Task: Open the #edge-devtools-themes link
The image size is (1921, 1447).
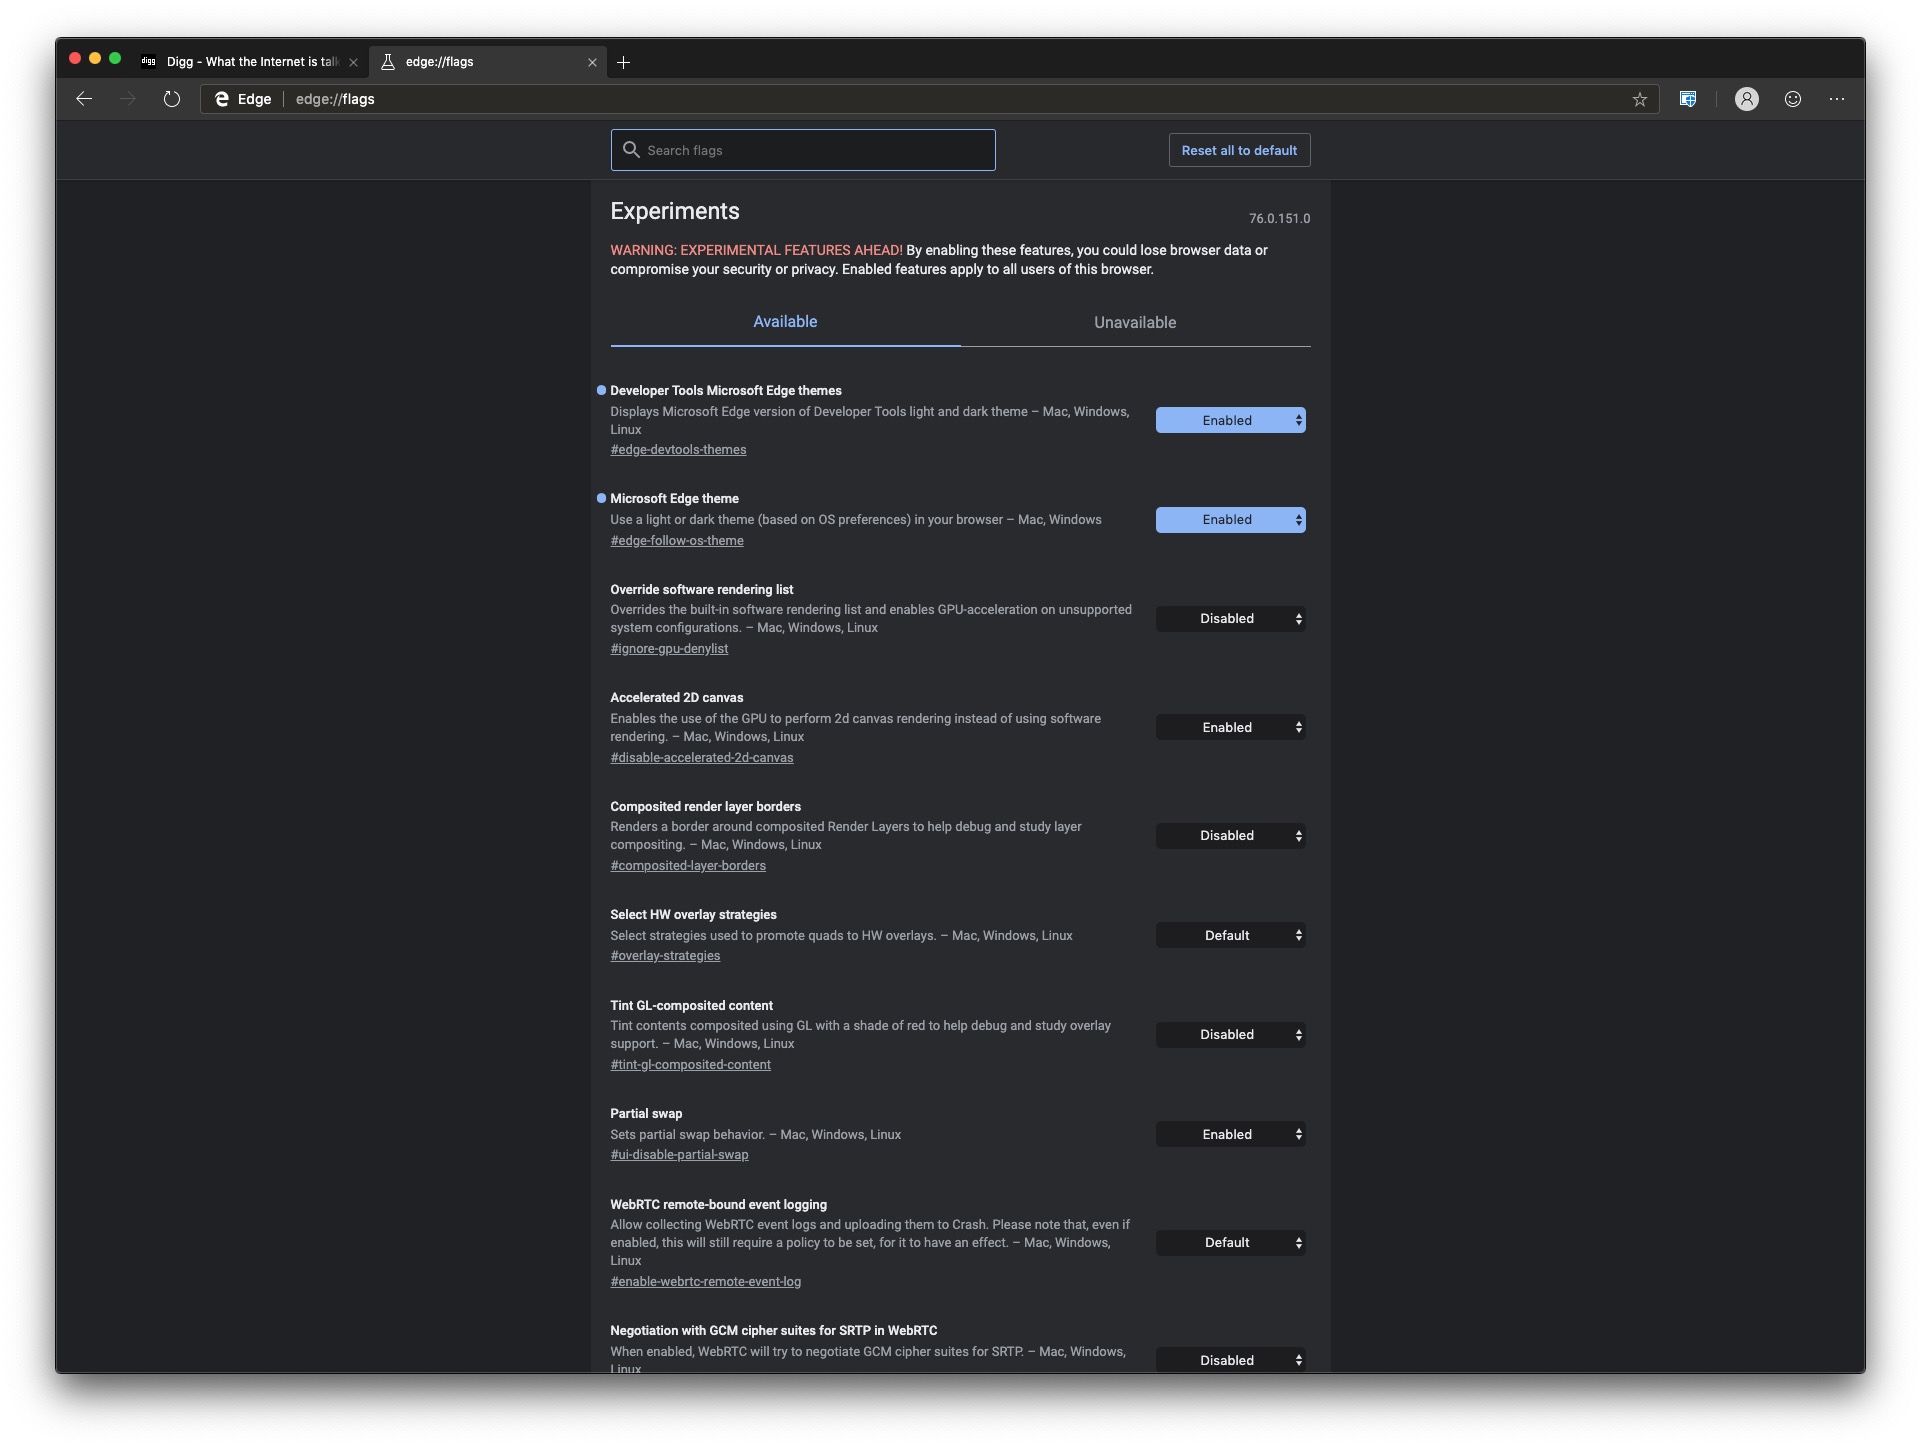Action: [x=678, y=450]
